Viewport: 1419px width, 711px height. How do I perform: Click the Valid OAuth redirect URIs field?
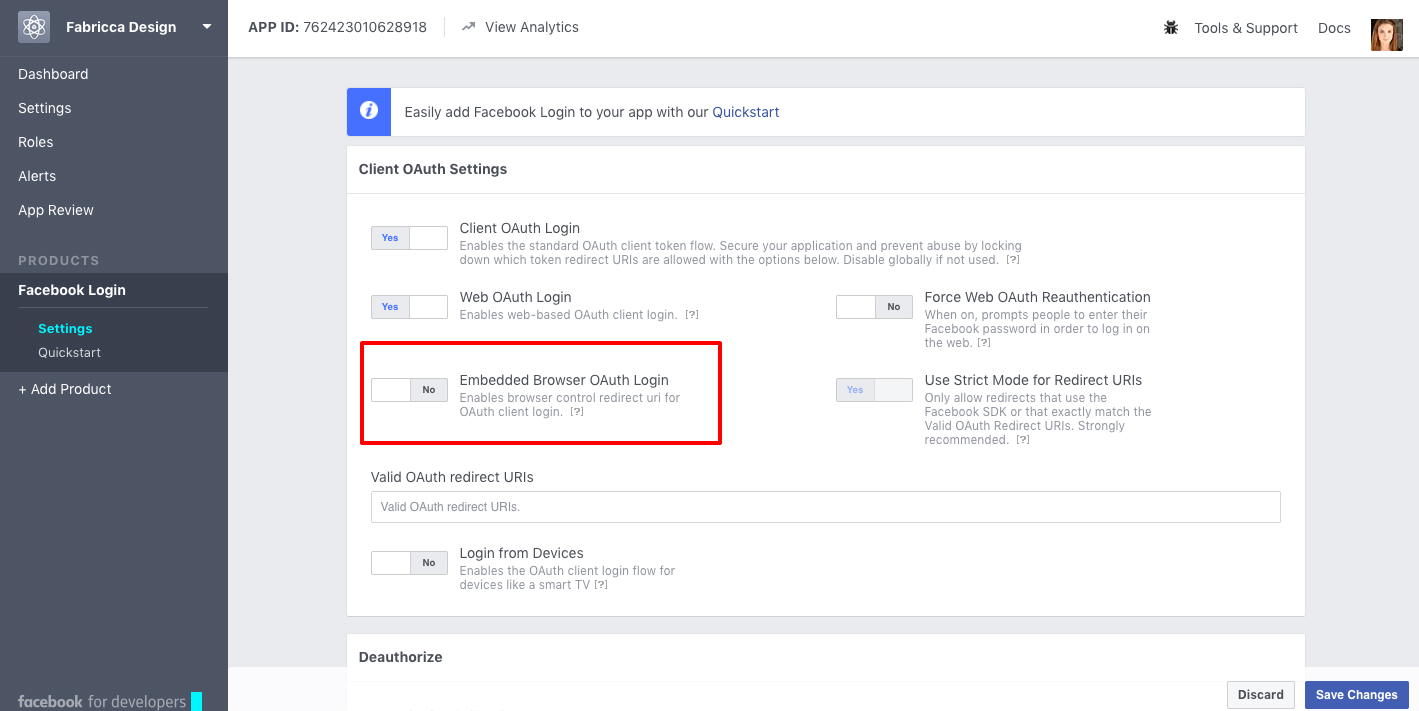[825, 507]
